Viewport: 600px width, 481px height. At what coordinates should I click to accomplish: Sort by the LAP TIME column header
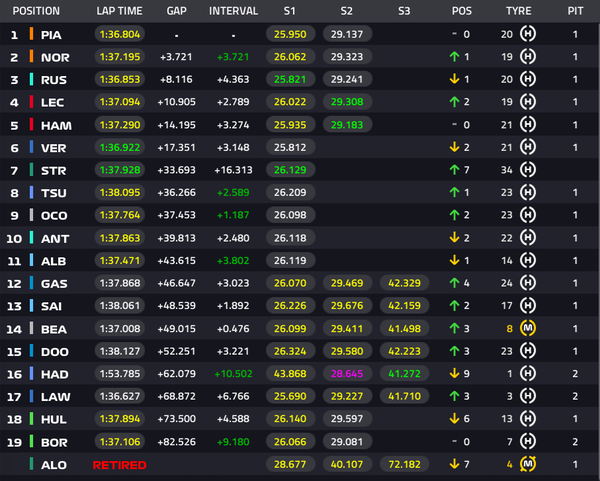[x=119, y=11]
